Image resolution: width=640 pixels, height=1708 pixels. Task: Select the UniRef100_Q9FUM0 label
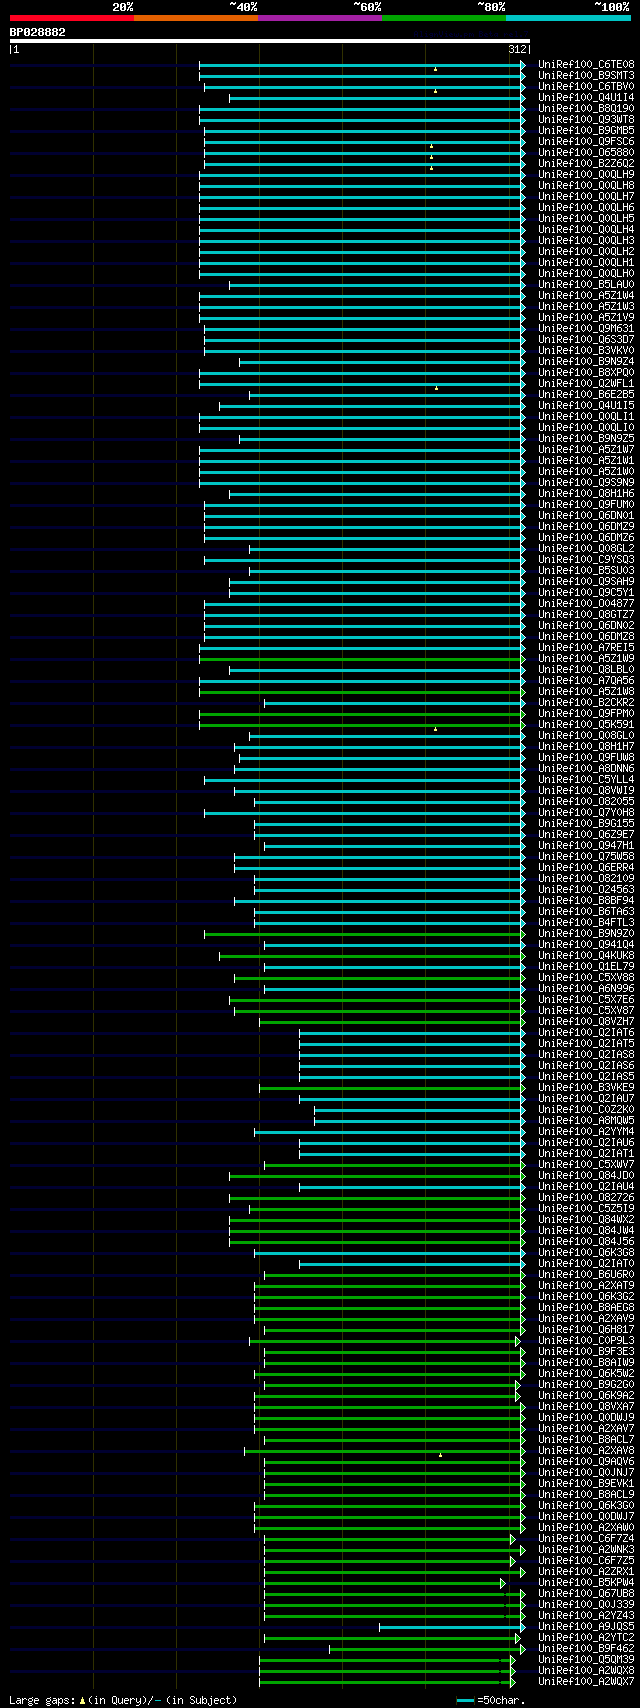(586, 504)
